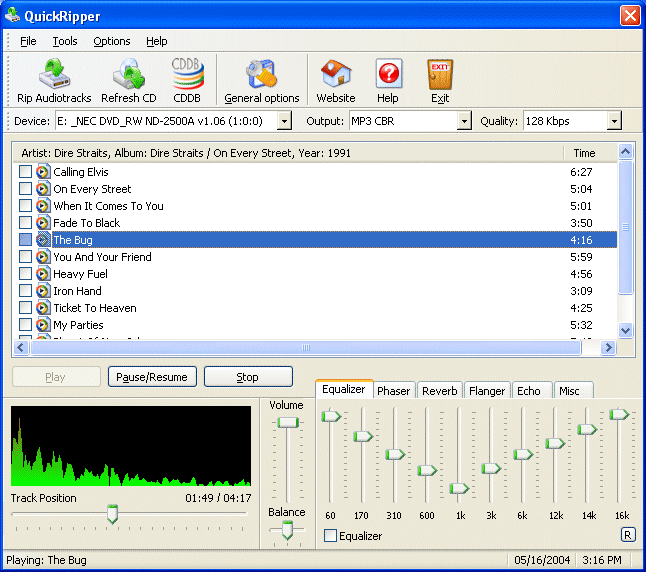
Task: Click the track icon beside The Bug
Action: click(x=43, y=240)
